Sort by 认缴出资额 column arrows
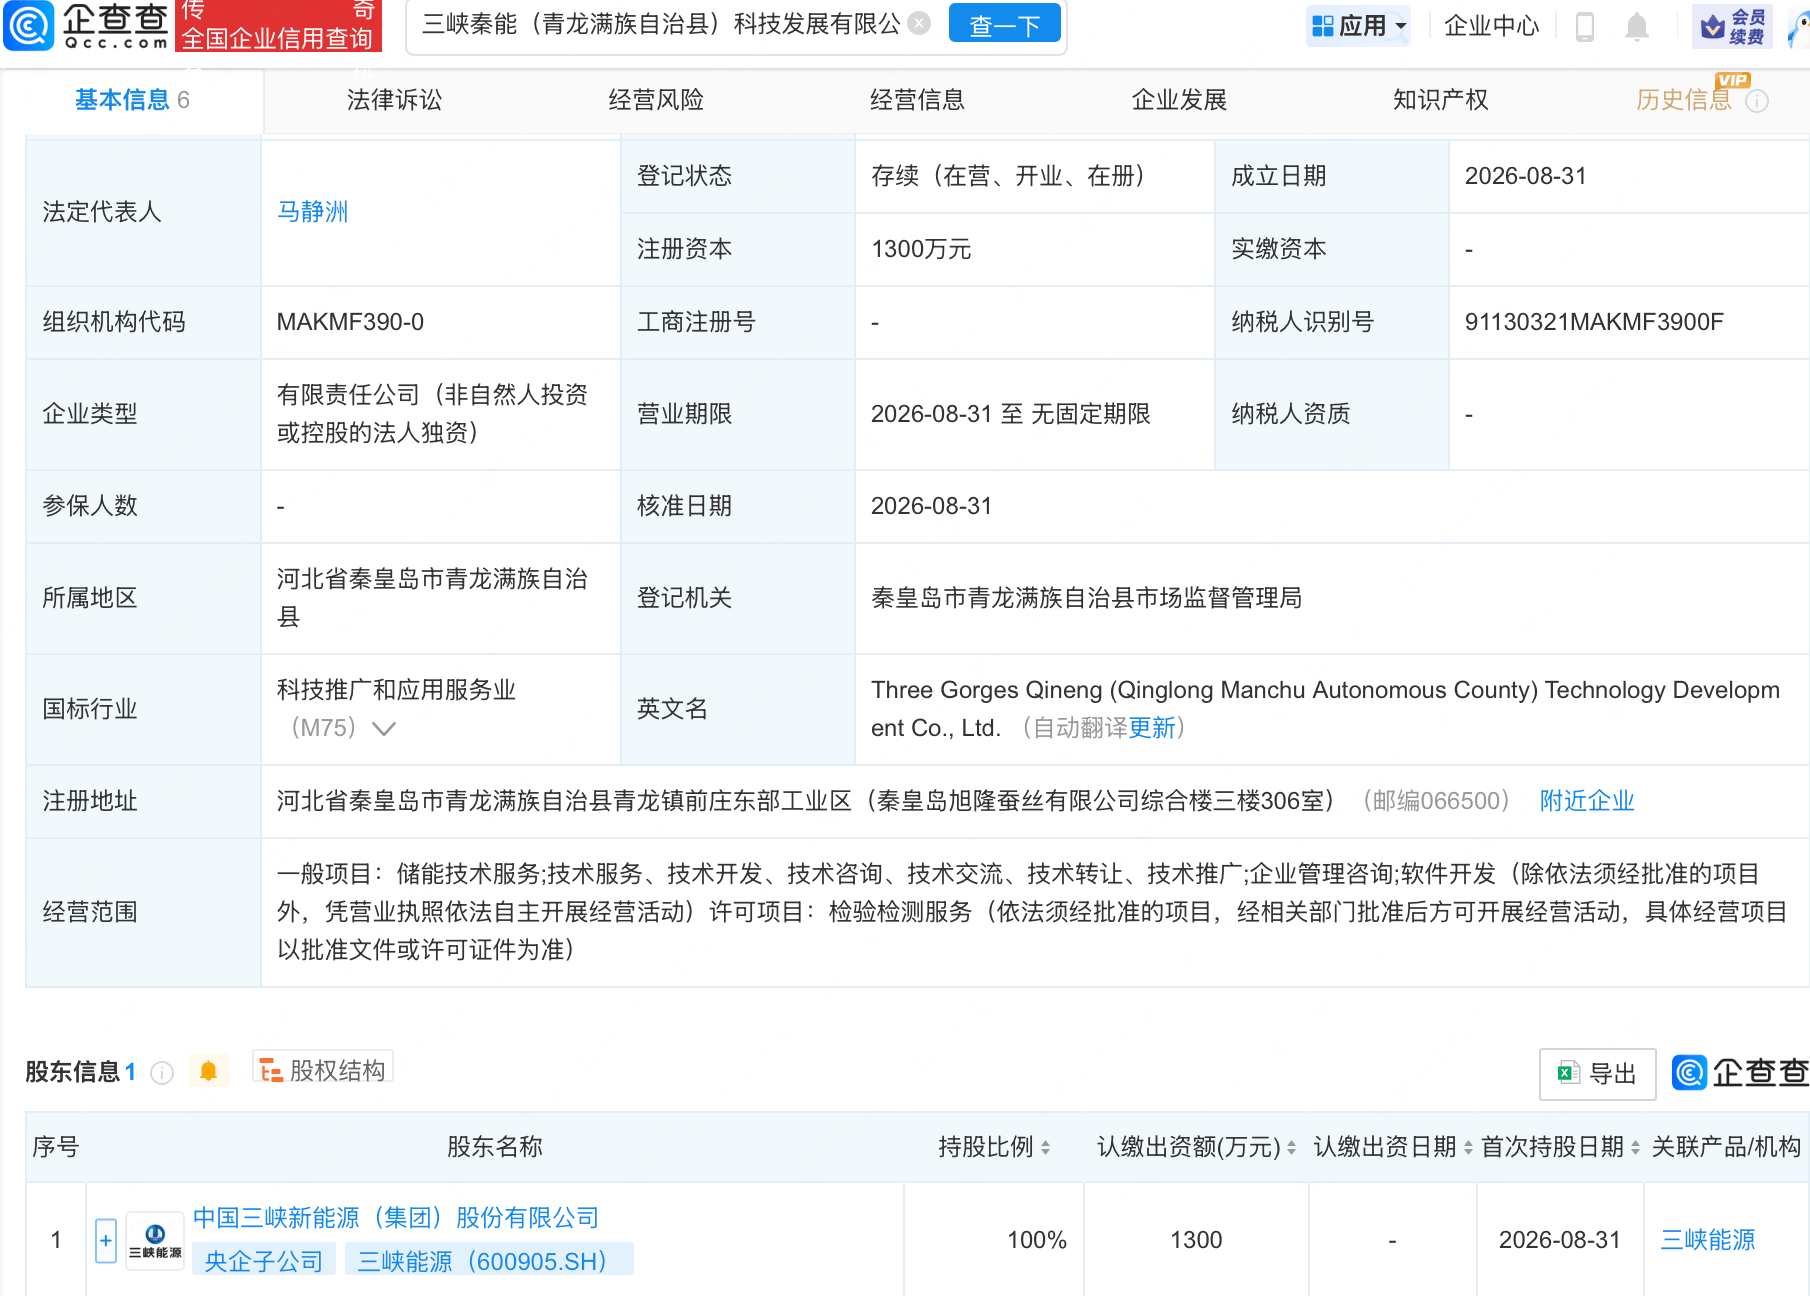 1291,1148
